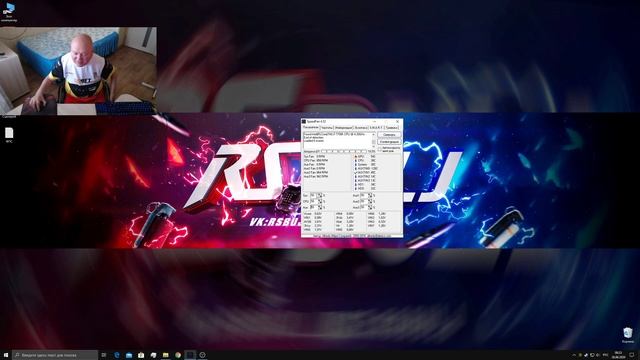Show hidden system tray icons
Viewport: 640px width, 360px height.
point(574,355)
